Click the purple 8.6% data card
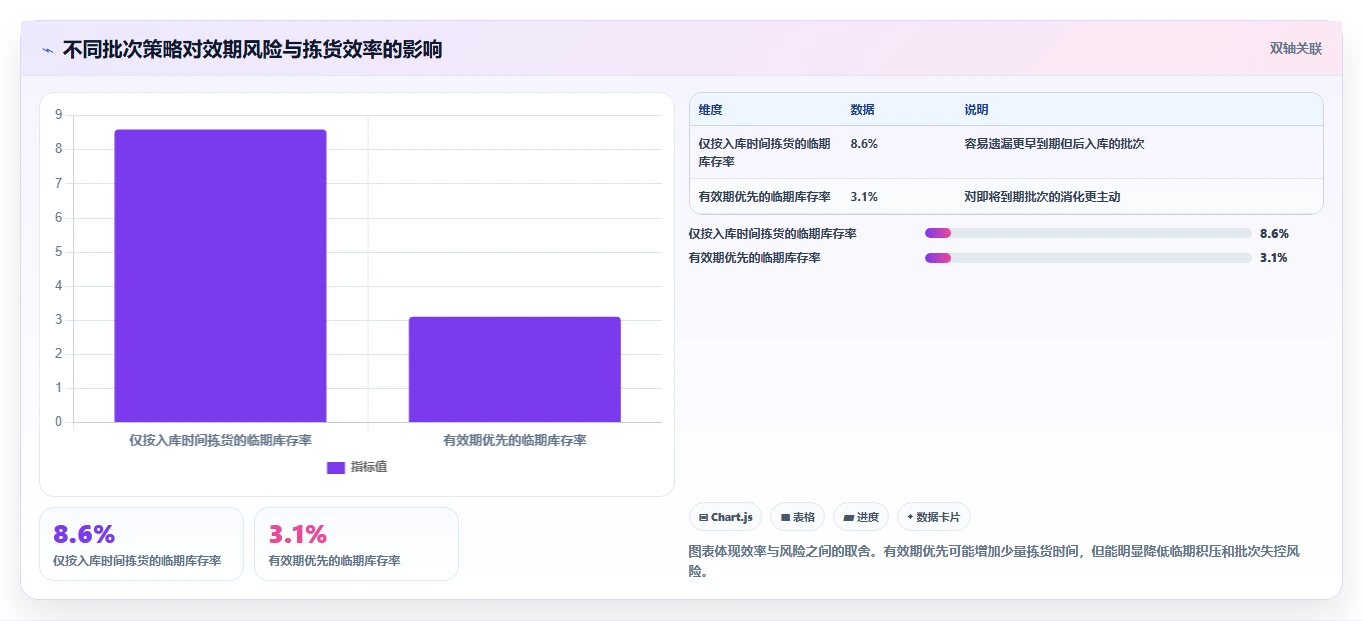 141,544
